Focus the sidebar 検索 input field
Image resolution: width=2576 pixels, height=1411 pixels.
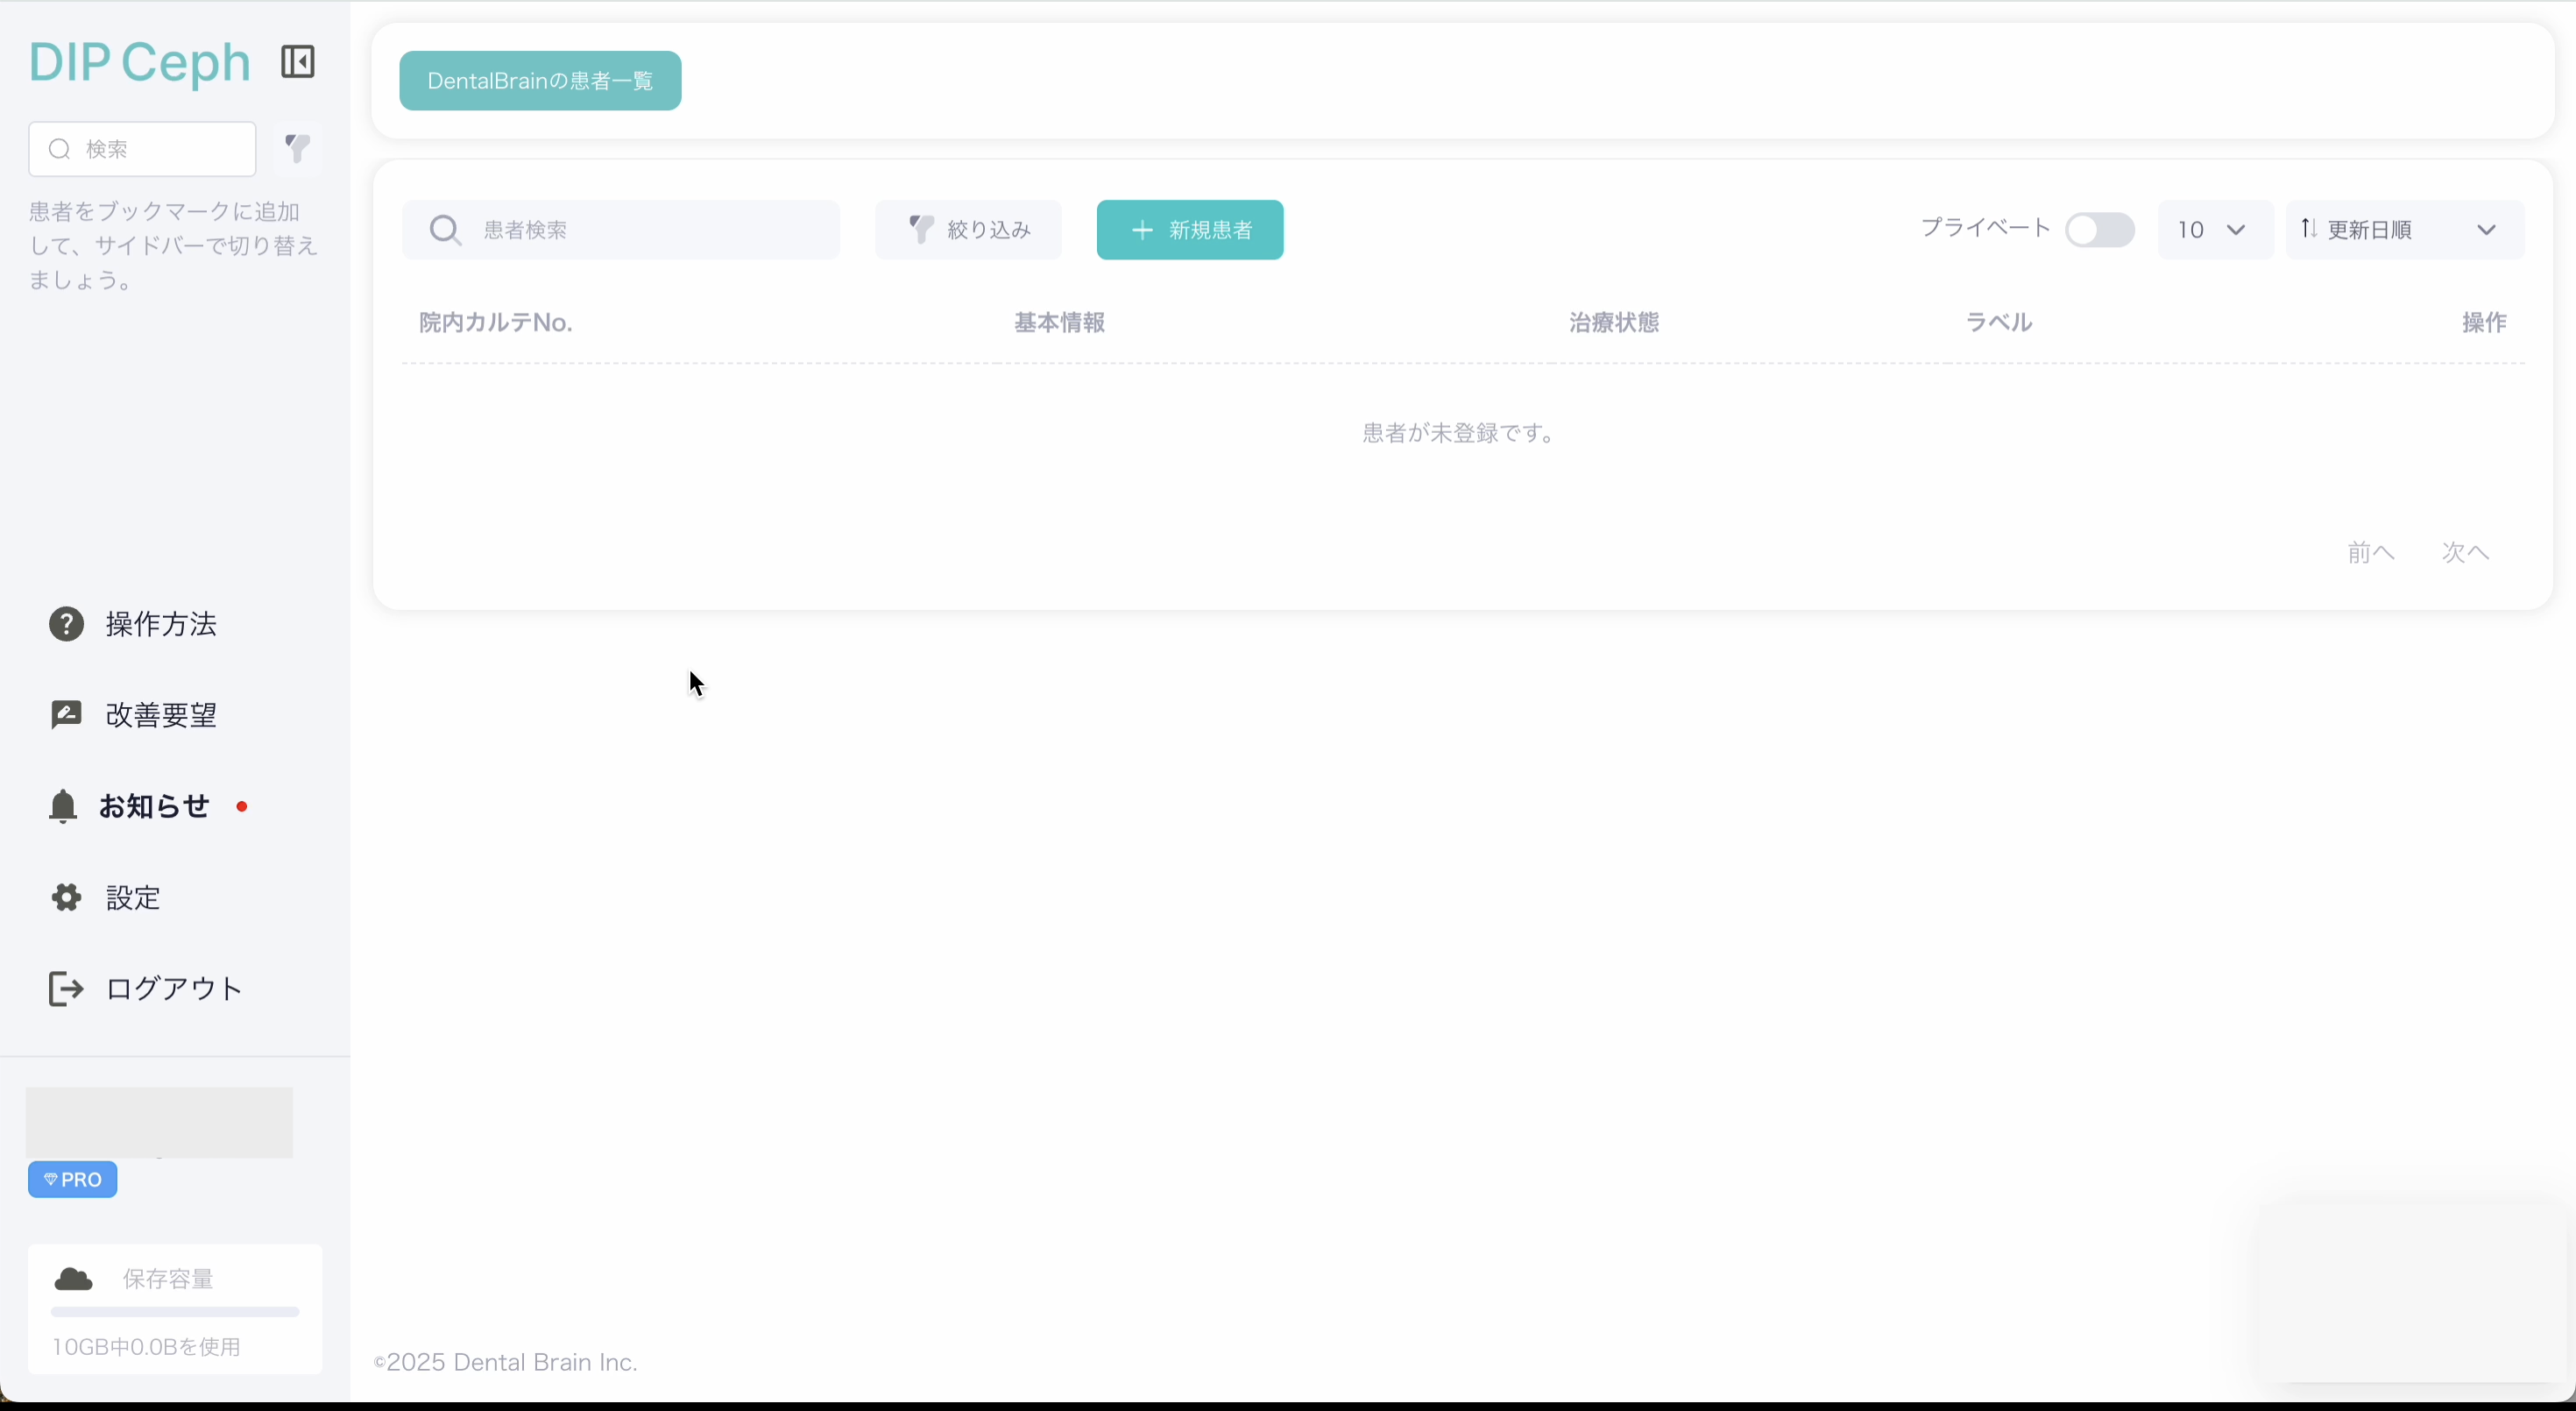tap(160, 149)
